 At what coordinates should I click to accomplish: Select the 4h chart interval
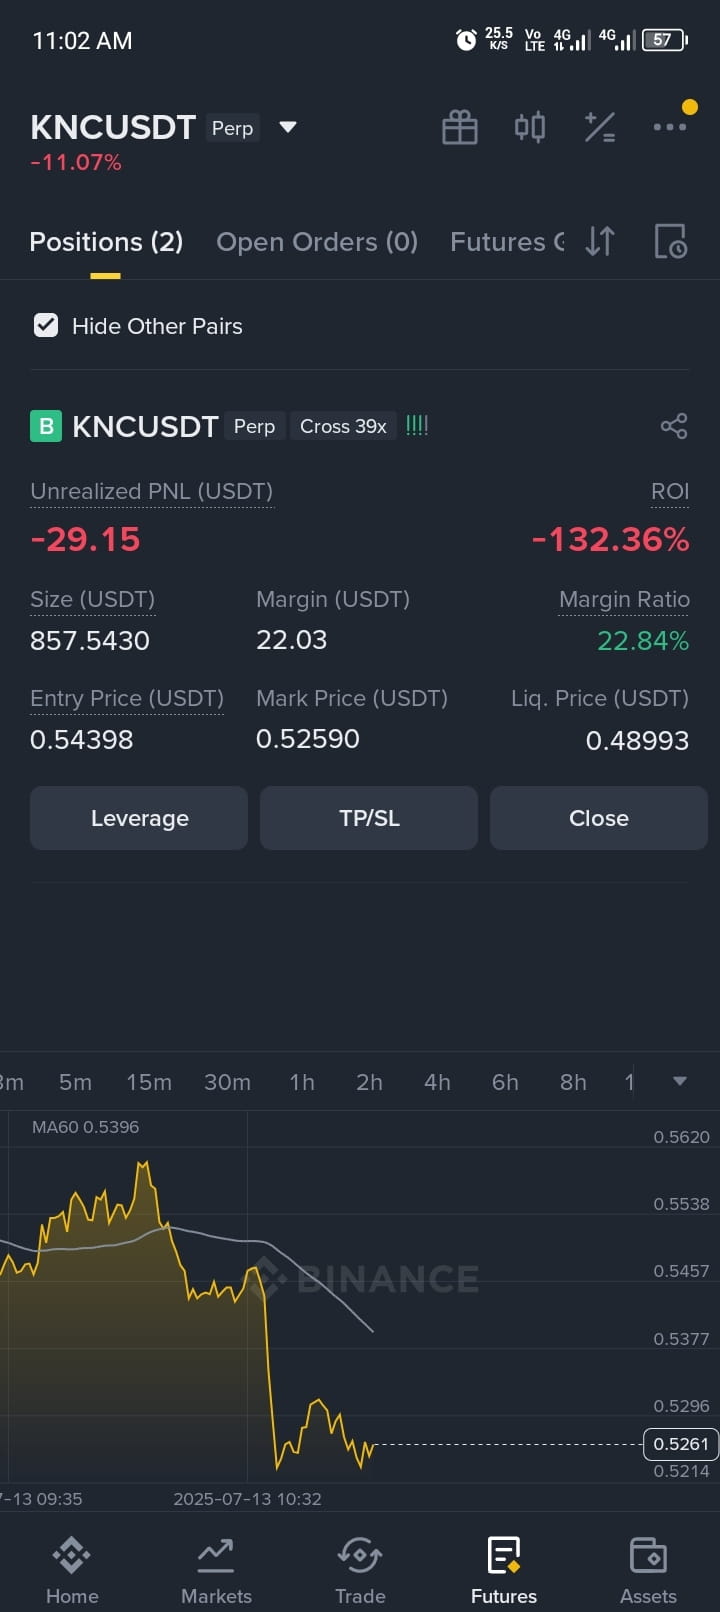(x=437, y=1082)
